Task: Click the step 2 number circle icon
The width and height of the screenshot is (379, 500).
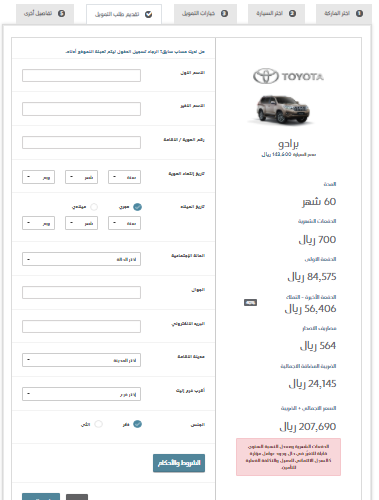Action: click(292, 13)
